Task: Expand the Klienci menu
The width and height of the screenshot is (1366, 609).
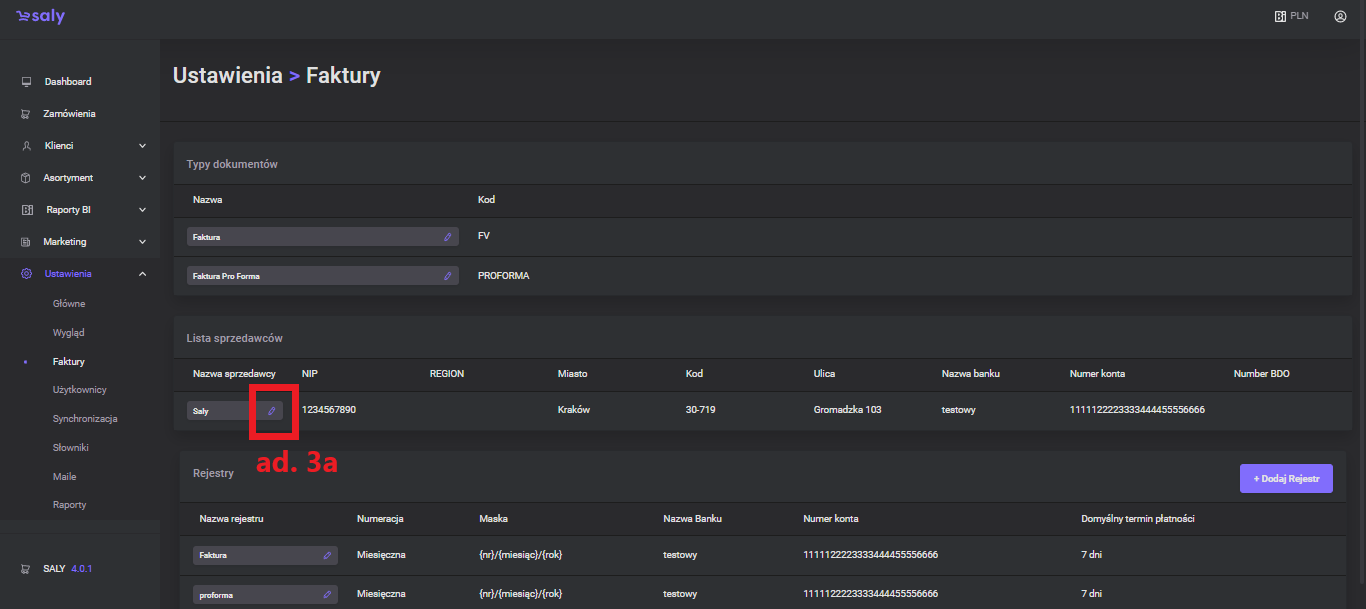Action: 142,146
